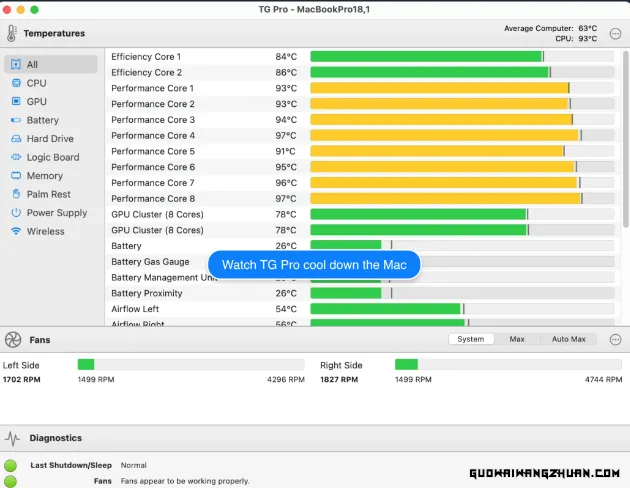Click the Performance Core 6 temperature bar
The image size is (630, 488).
462,167
